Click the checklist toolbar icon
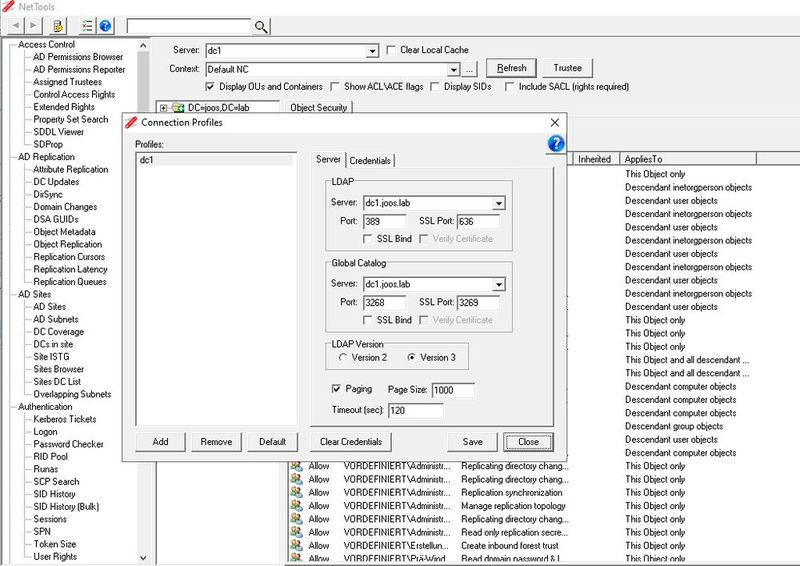The width and height of the screenshot is (800, 566). (x=88, y=26)
